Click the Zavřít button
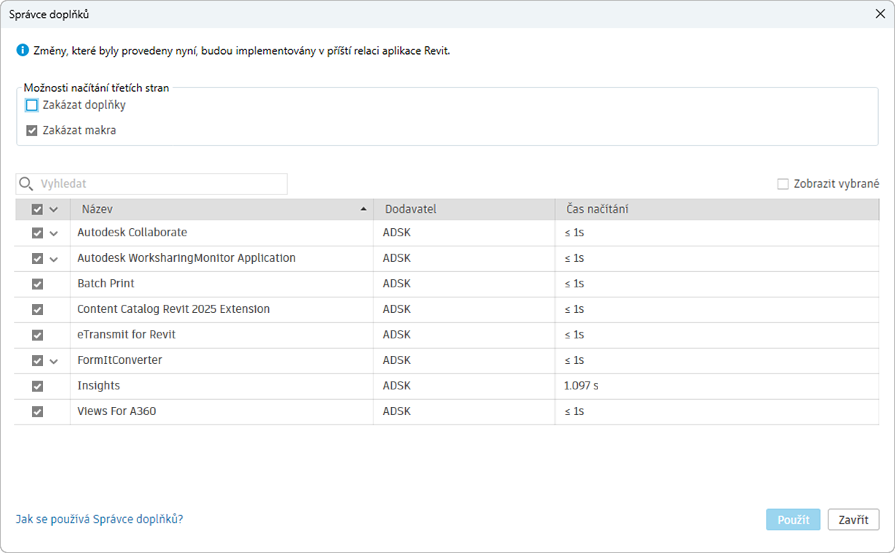This screenshot has width=895, height=553. (853, 520)
